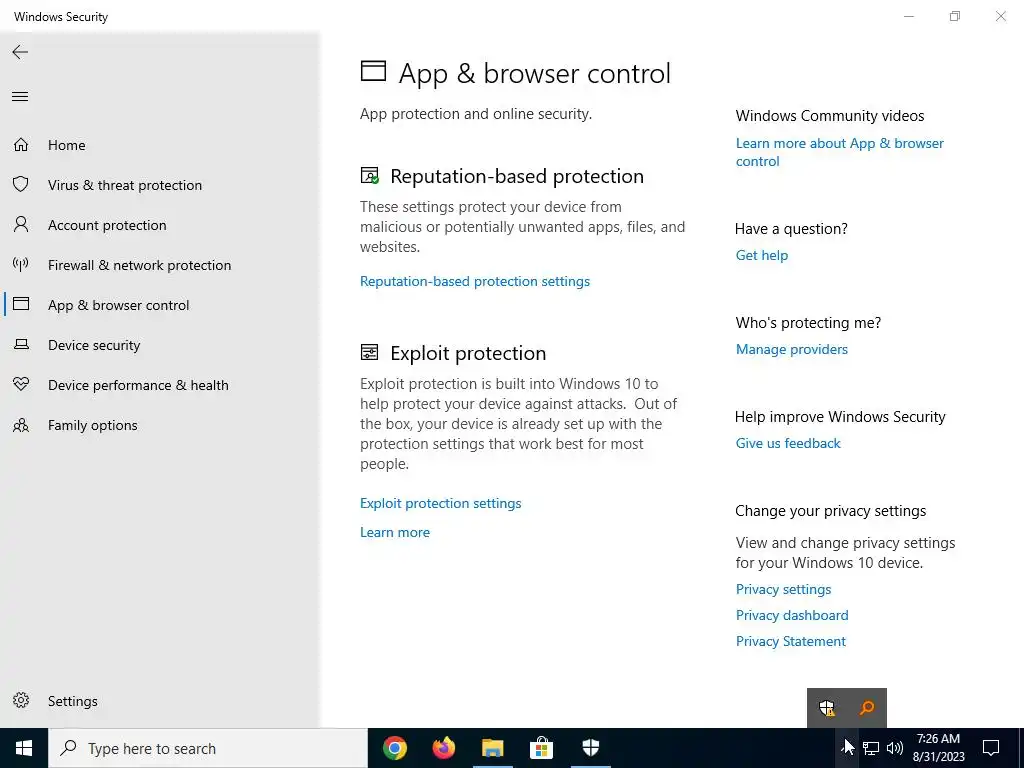Launch Firefox from the taskbar
This screenshot has height=768, width=1024.
click(444, 748)
